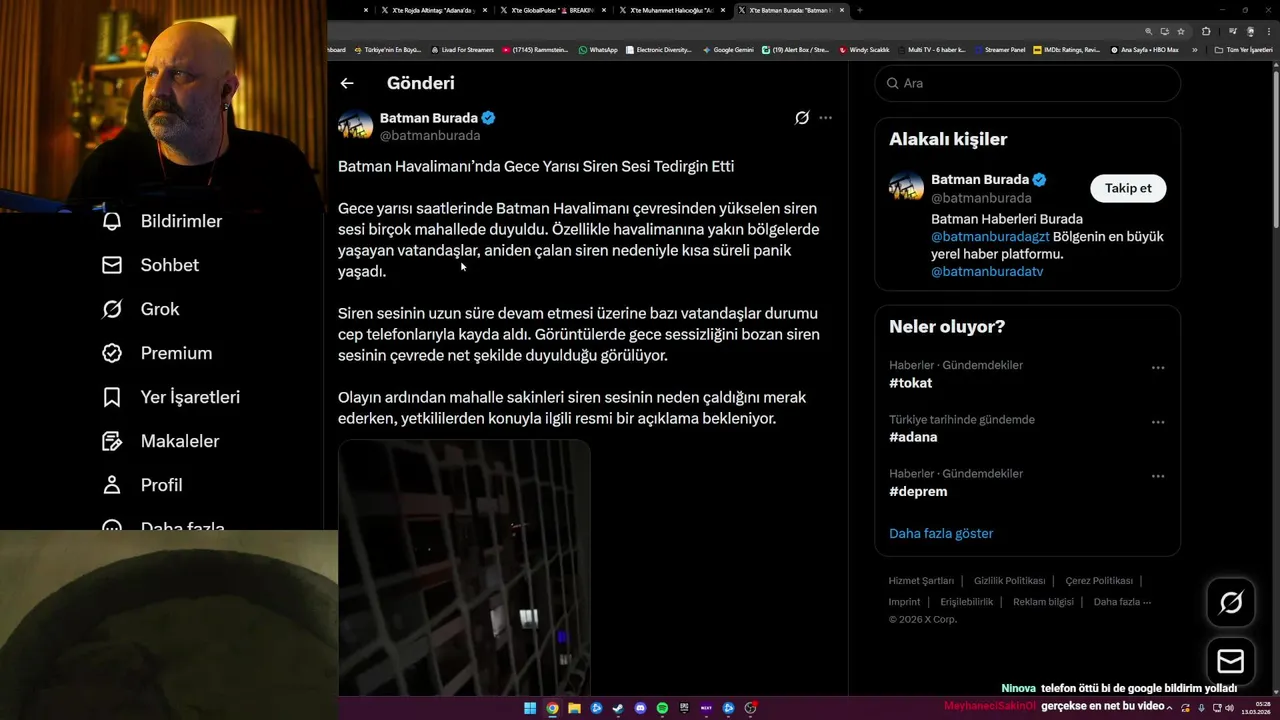Click the Grok icon on the post header
This screenshot has height=720, width=1280.
802,118
